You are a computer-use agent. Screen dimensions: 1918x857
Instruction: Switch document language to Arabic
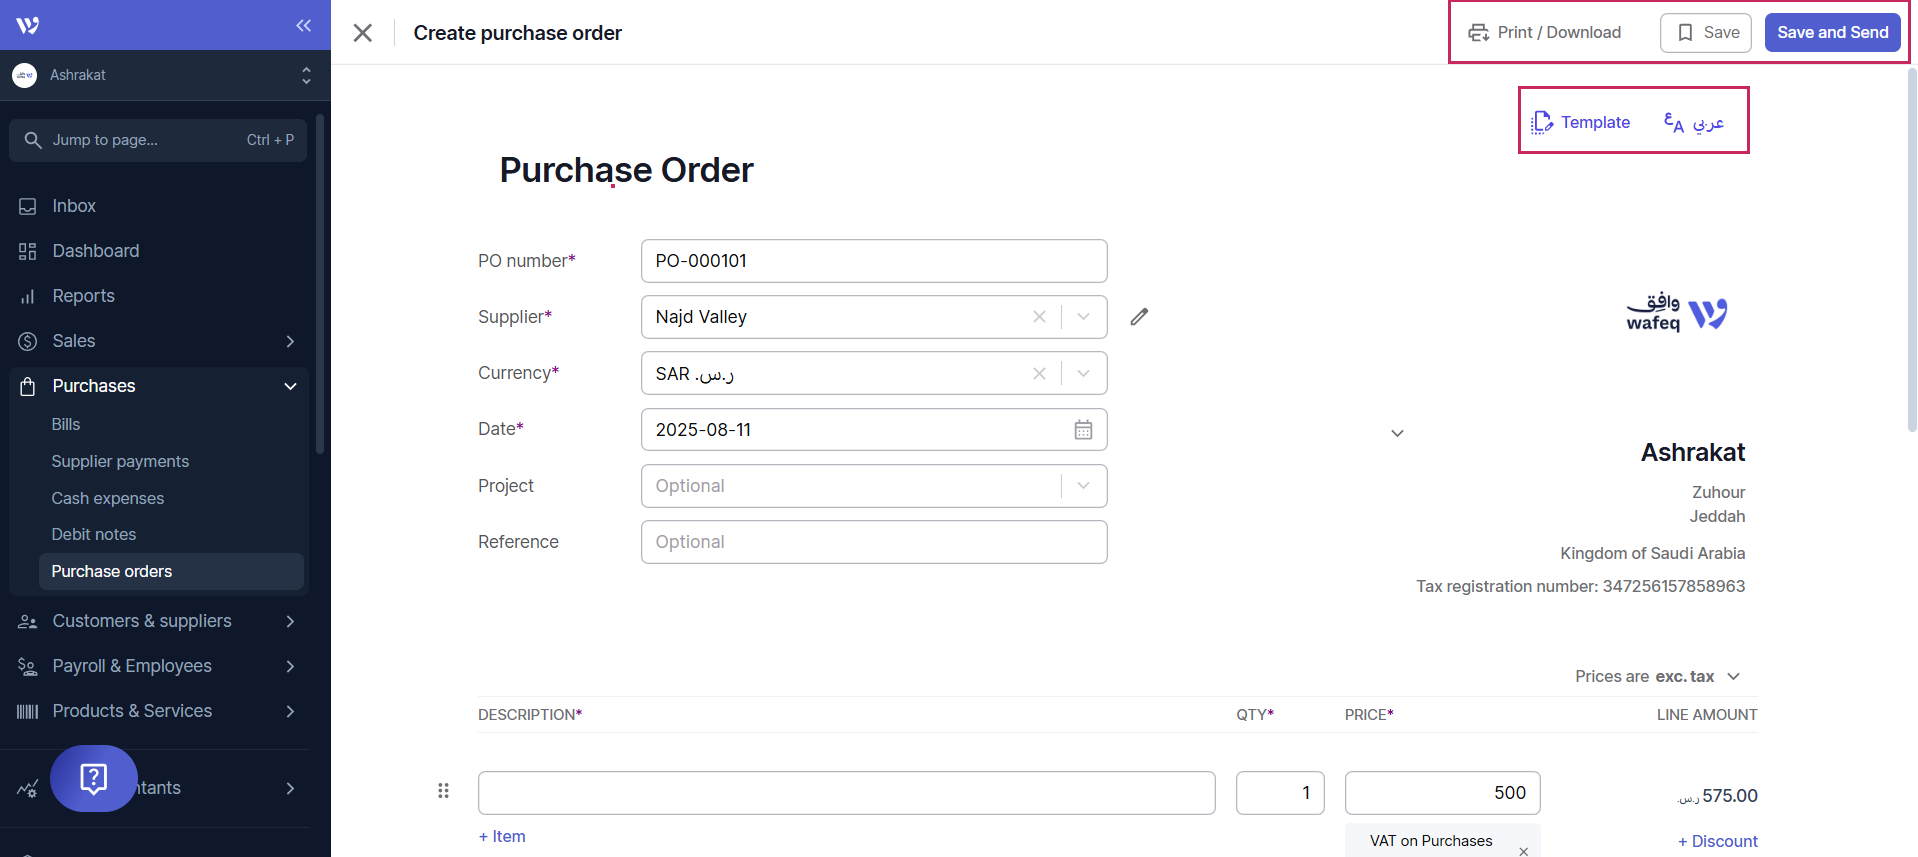[1694, 123]
